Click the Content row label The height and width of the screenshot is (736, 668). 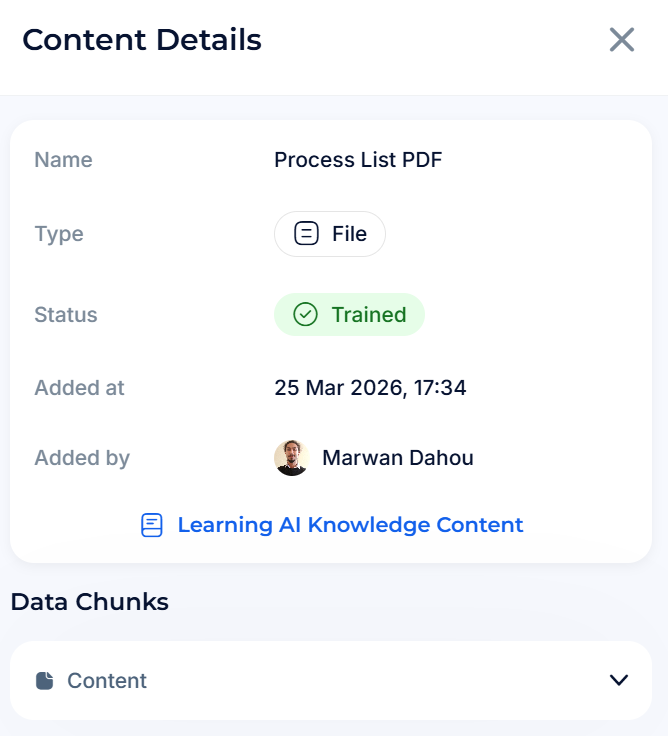click(x=107, y=681)
